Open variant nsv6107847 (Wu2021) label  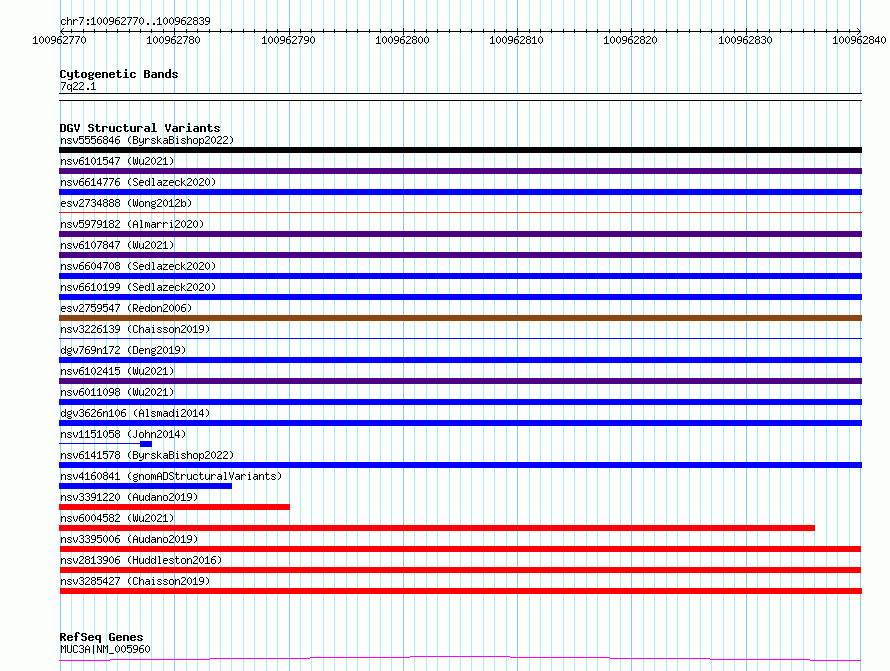pyautogui.click(x=117, y=245)
